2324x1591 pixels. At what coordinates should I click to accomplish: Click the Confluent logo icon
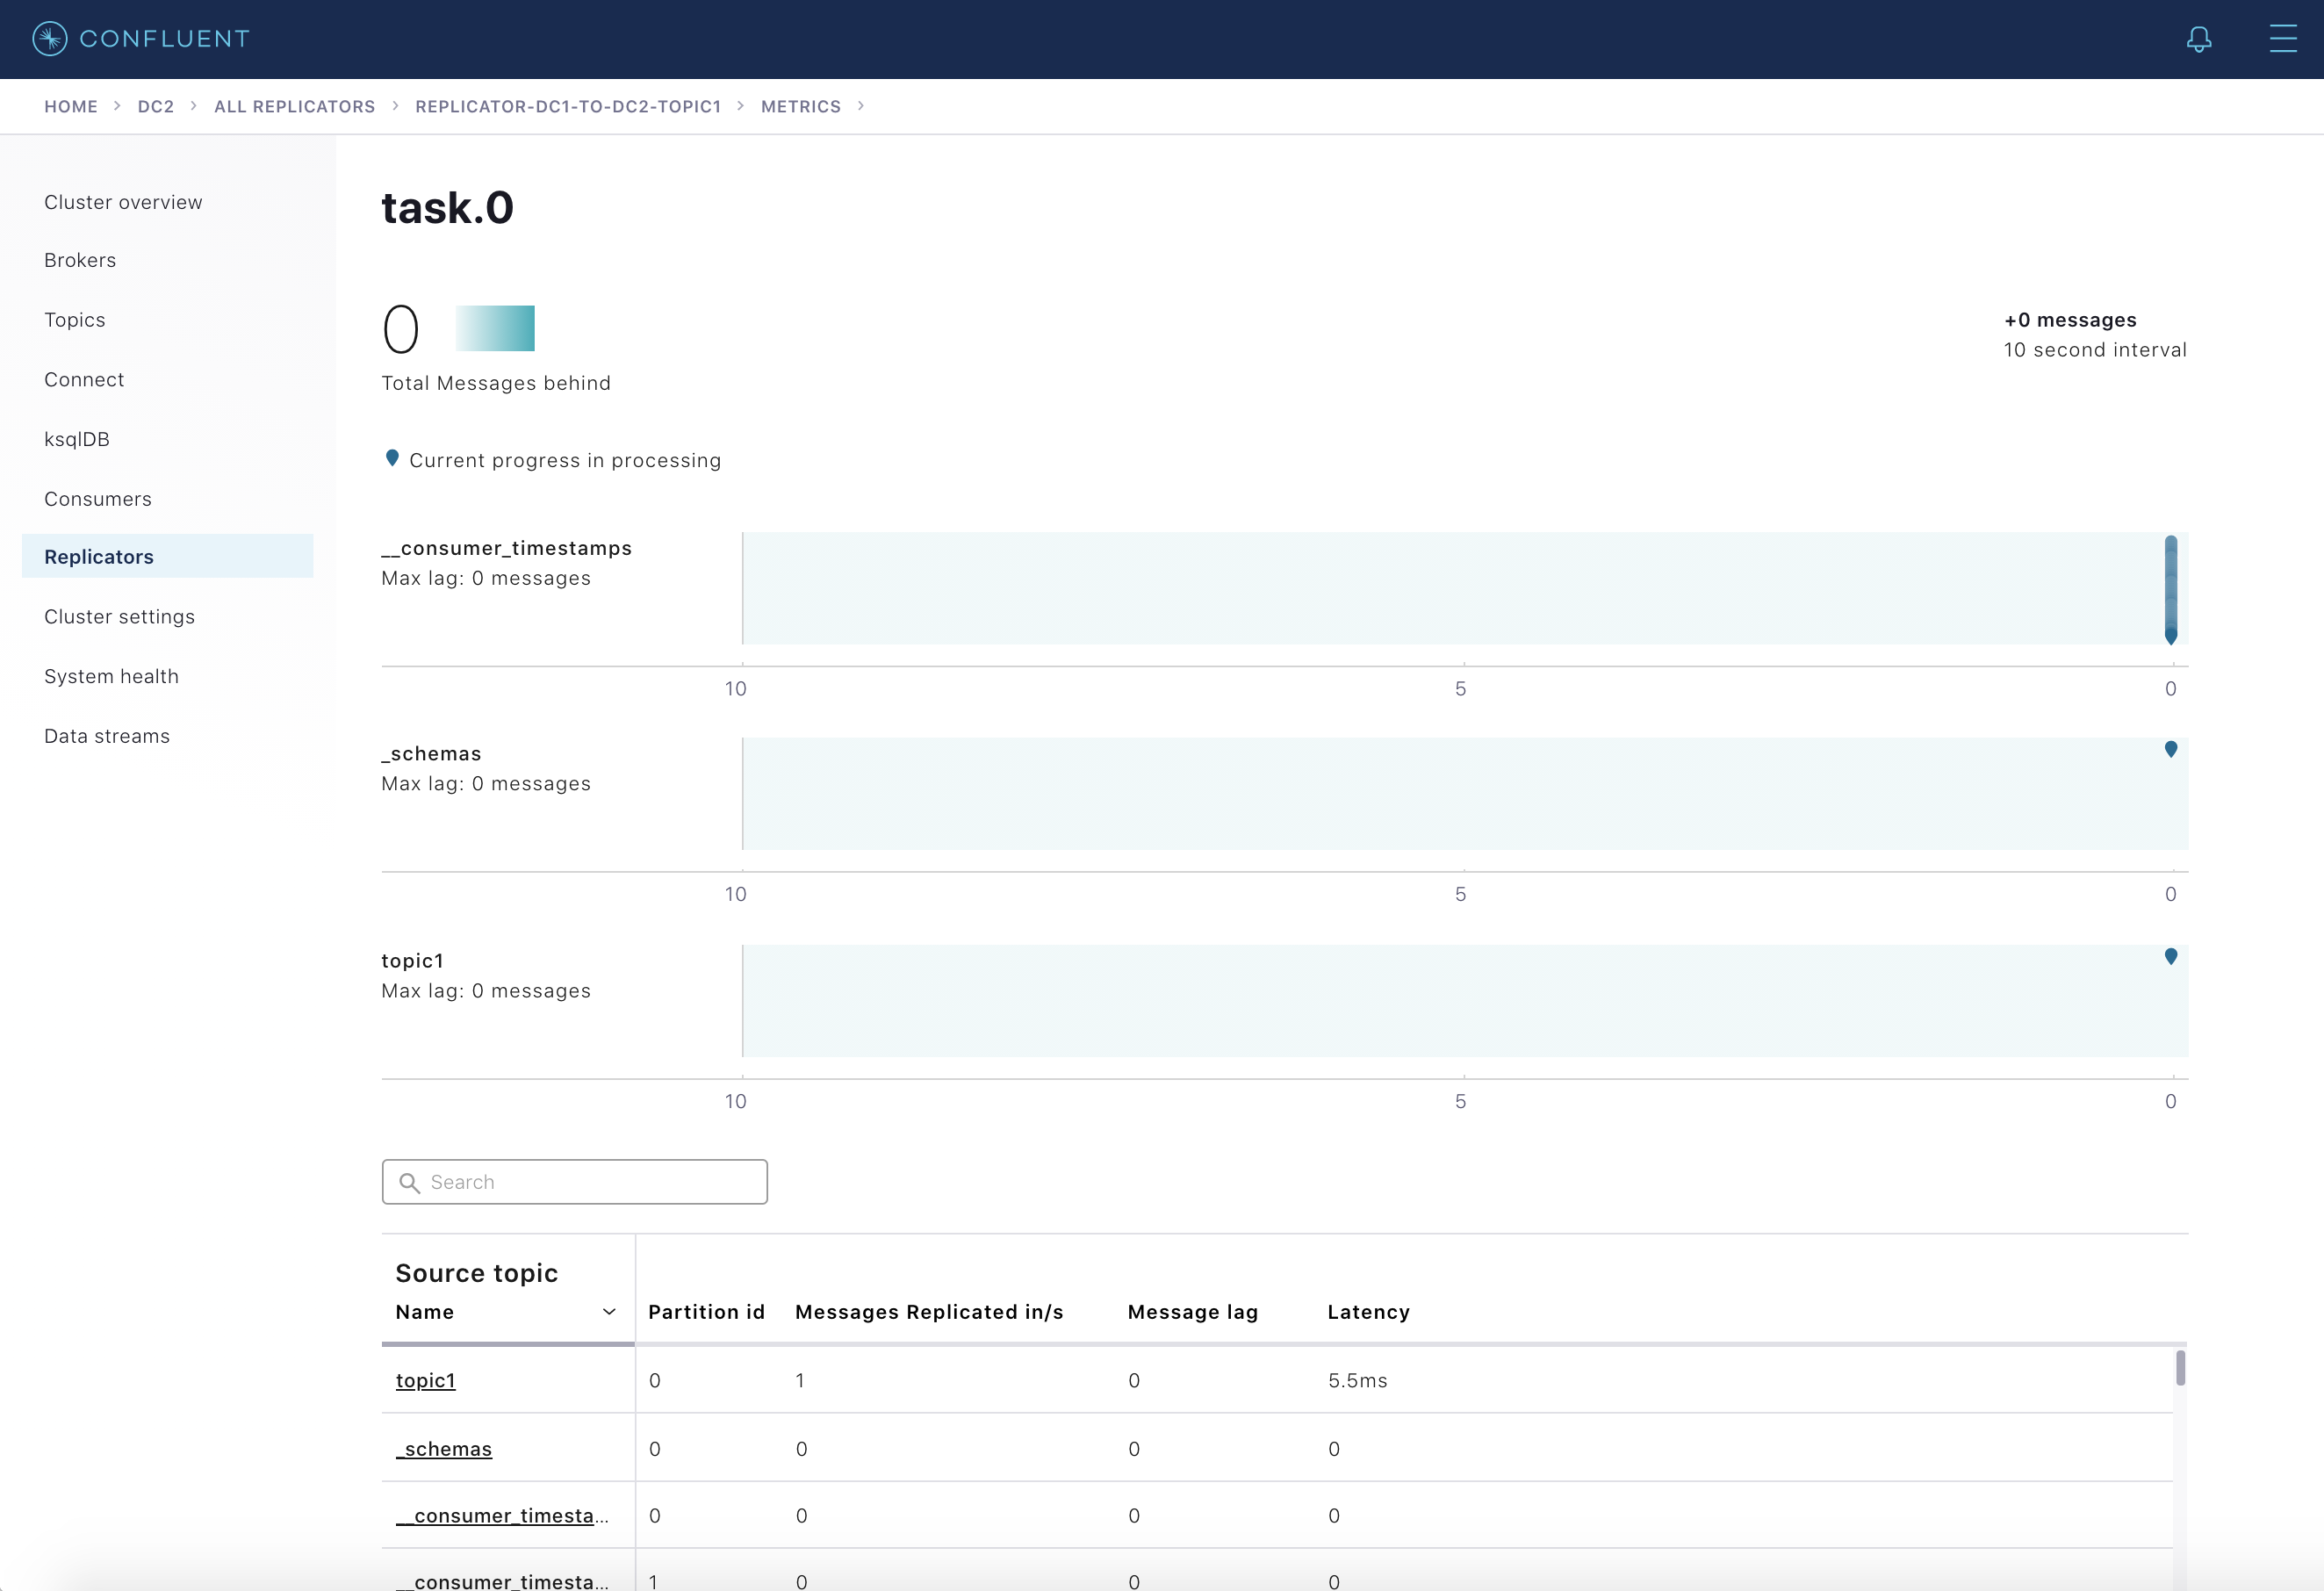(x=49, y=39)
